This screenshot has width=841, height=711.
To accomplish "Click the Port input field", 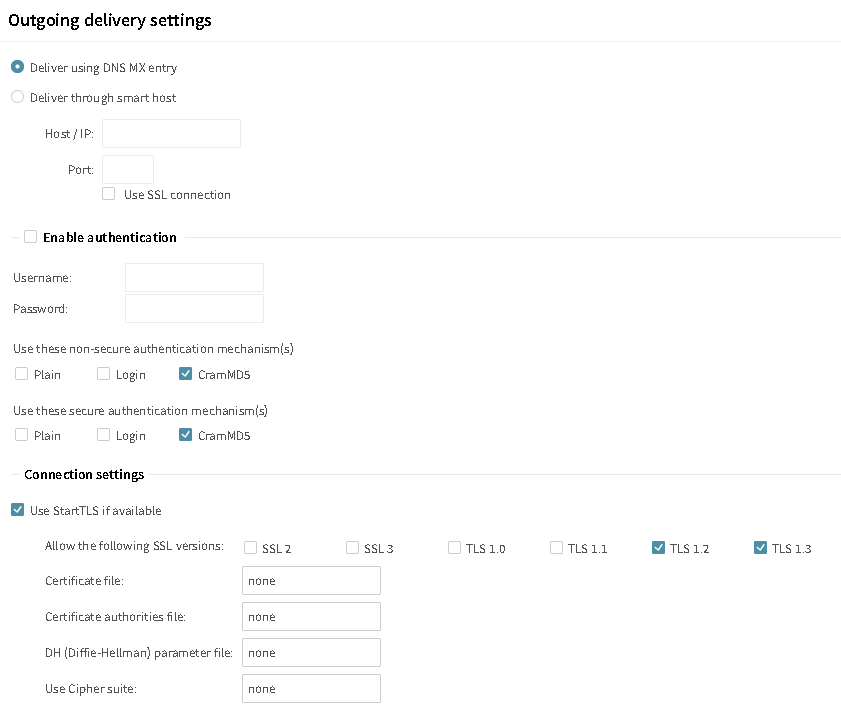I will point(128,169).
